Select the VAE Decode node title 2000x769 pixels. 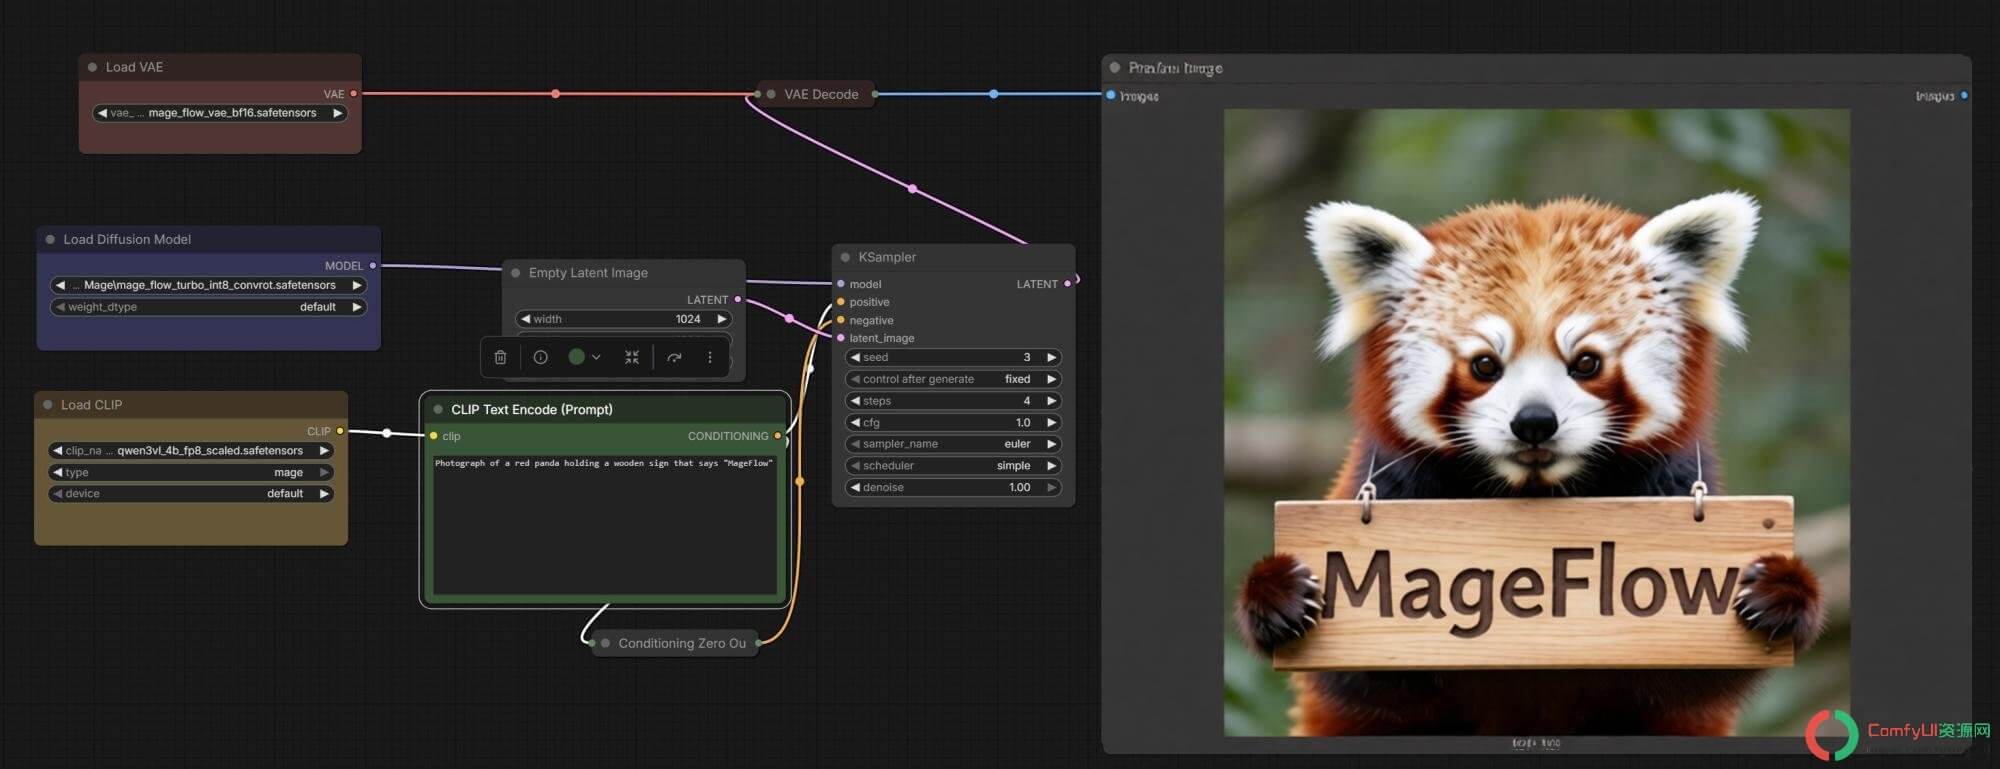coord(821,94)
